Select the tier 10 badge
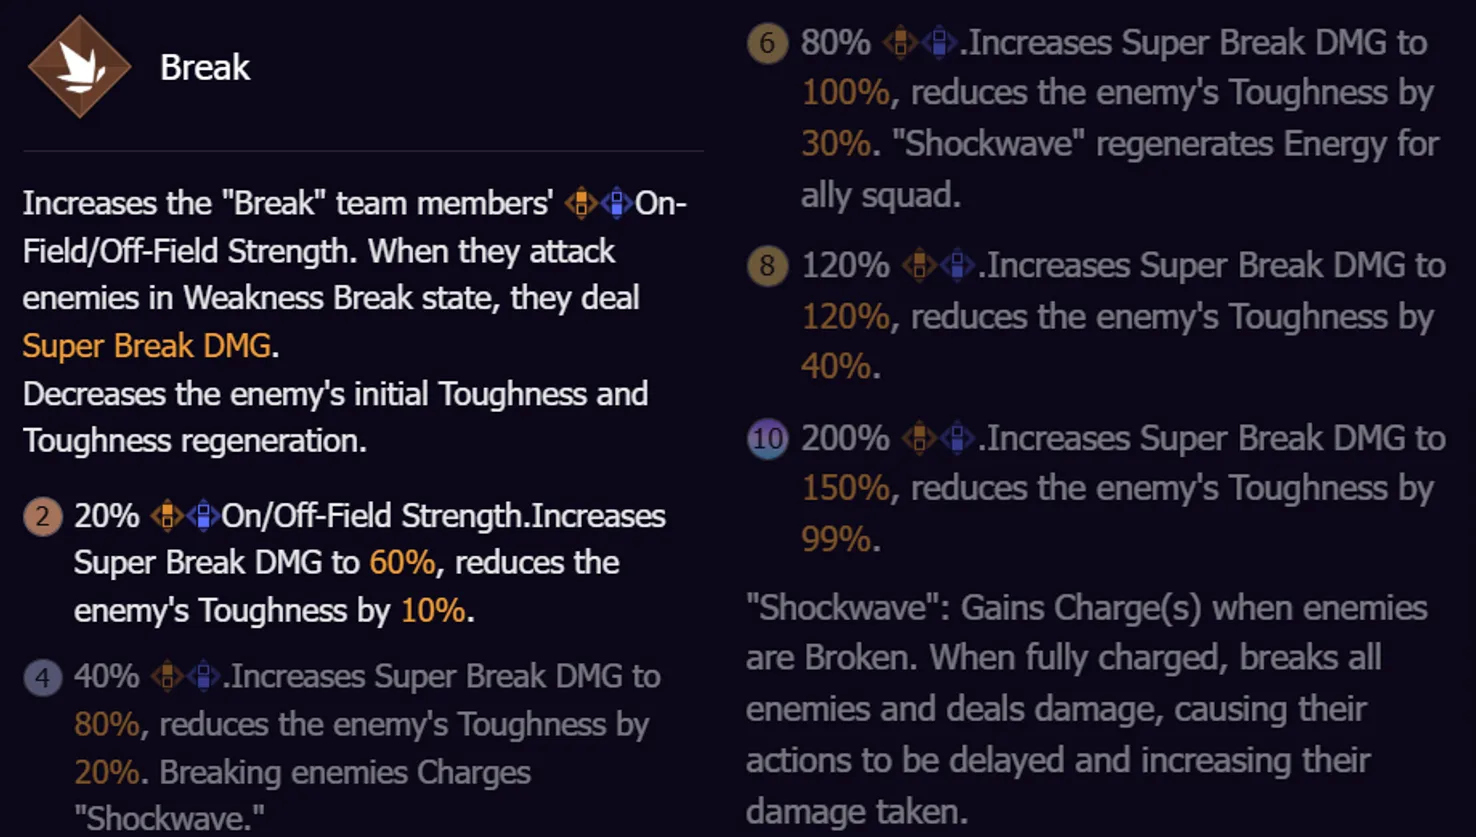1476x837 pixels. coord(767,438)
